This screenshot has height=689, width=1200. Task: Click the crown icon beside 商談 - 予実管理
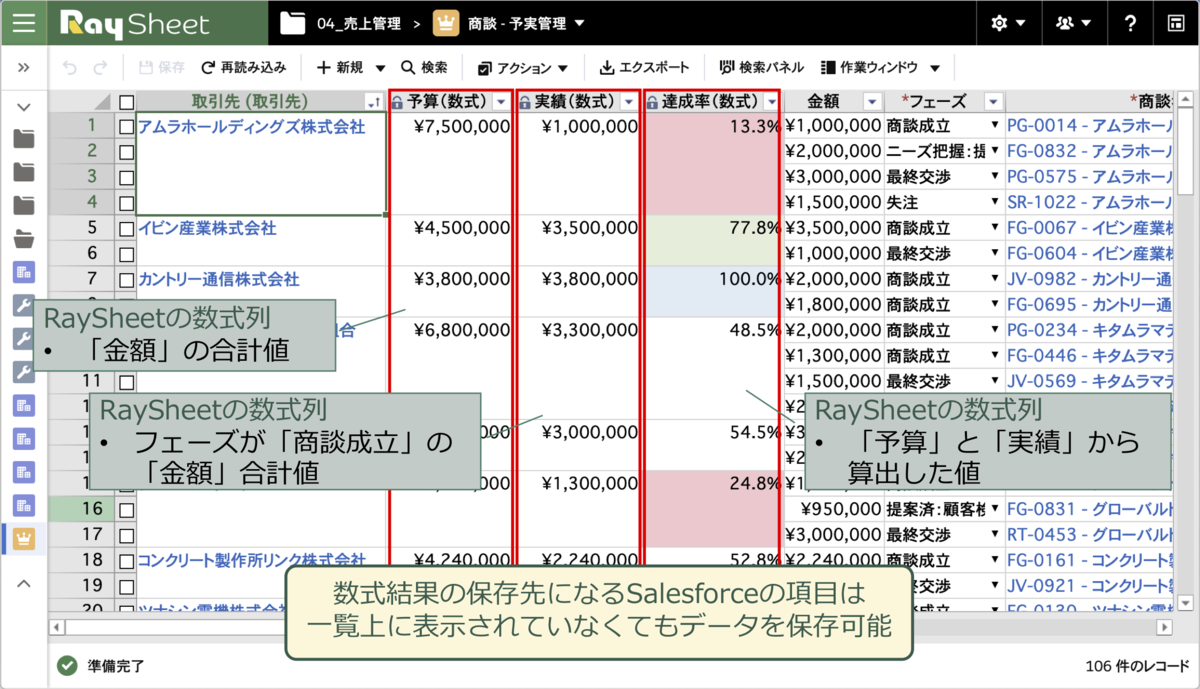(x=446, y=23)
